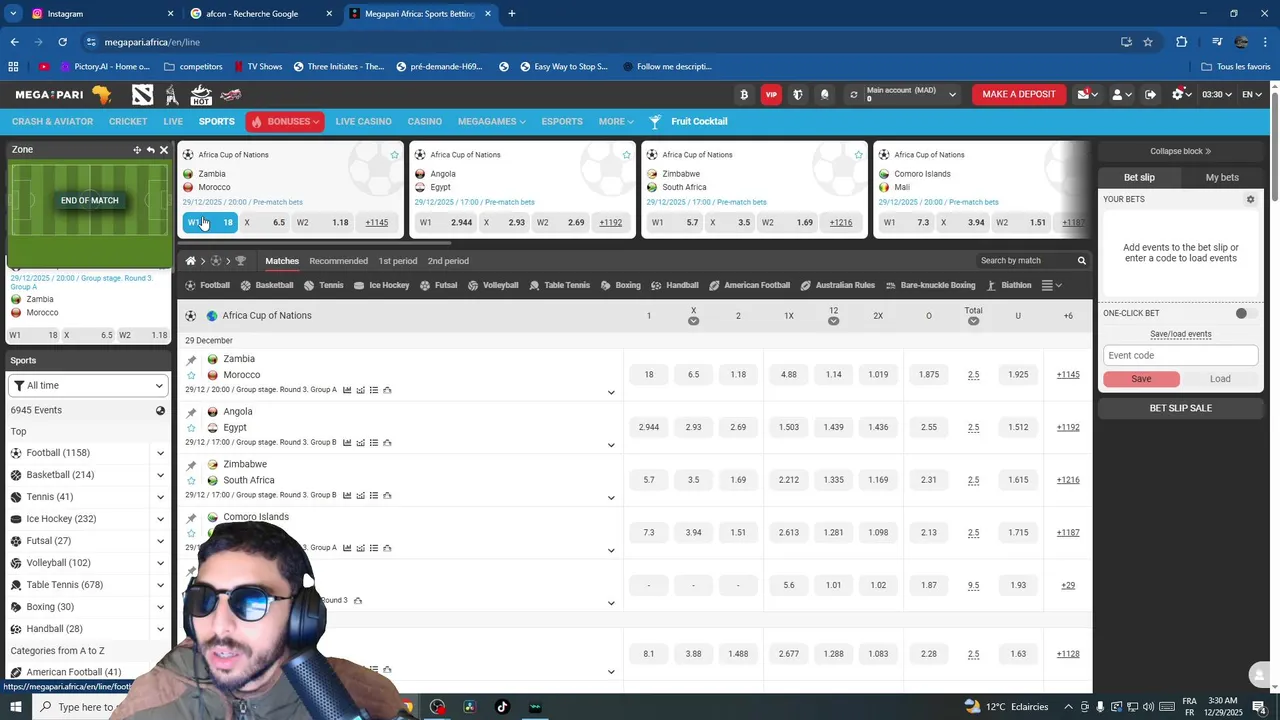Open browser extensions puzzle icon
This screenshot has width=1280, height=720.
[x=1181, y=42]
